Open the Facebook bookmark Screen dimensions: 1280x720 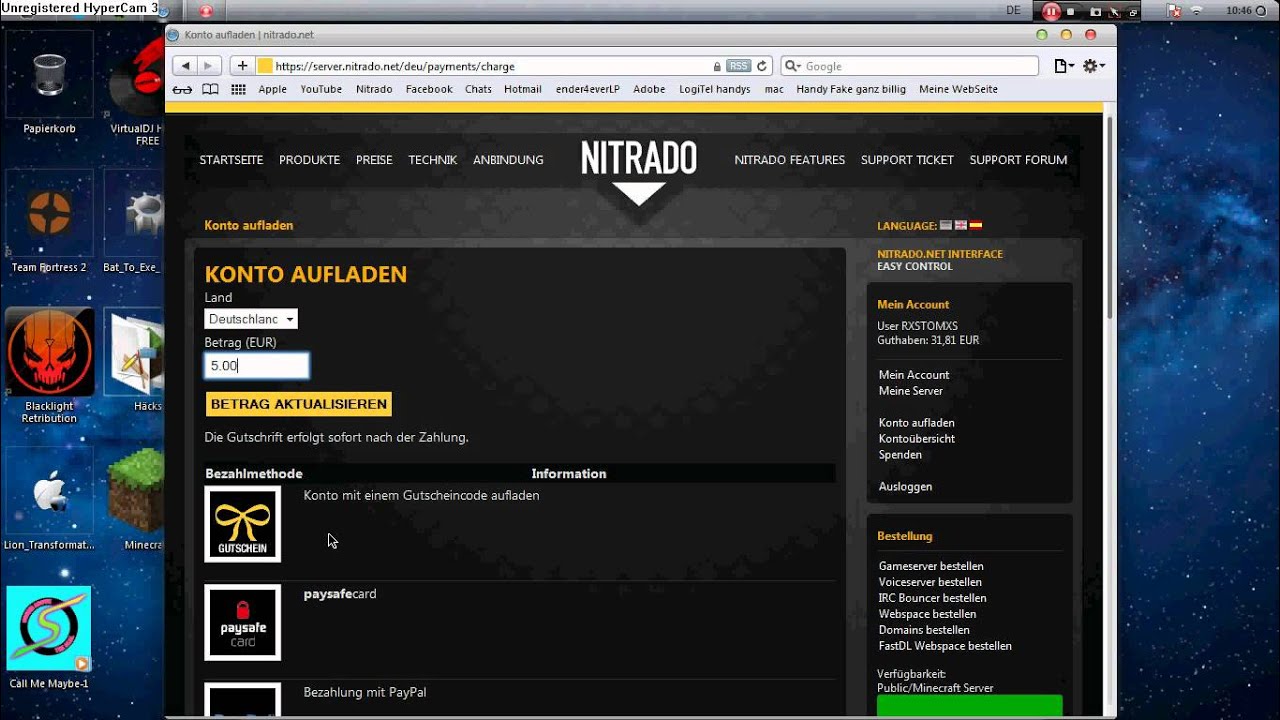point(429,89)
